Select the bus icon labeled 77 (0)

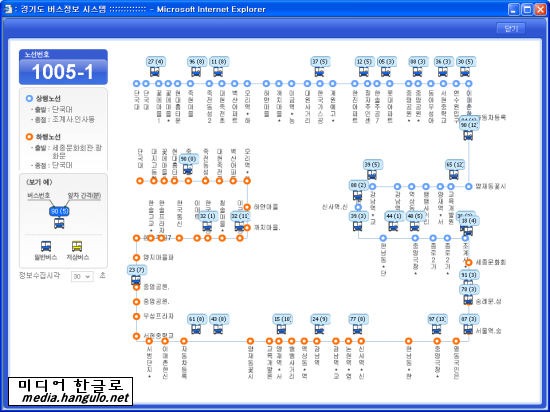pos(357,329)
